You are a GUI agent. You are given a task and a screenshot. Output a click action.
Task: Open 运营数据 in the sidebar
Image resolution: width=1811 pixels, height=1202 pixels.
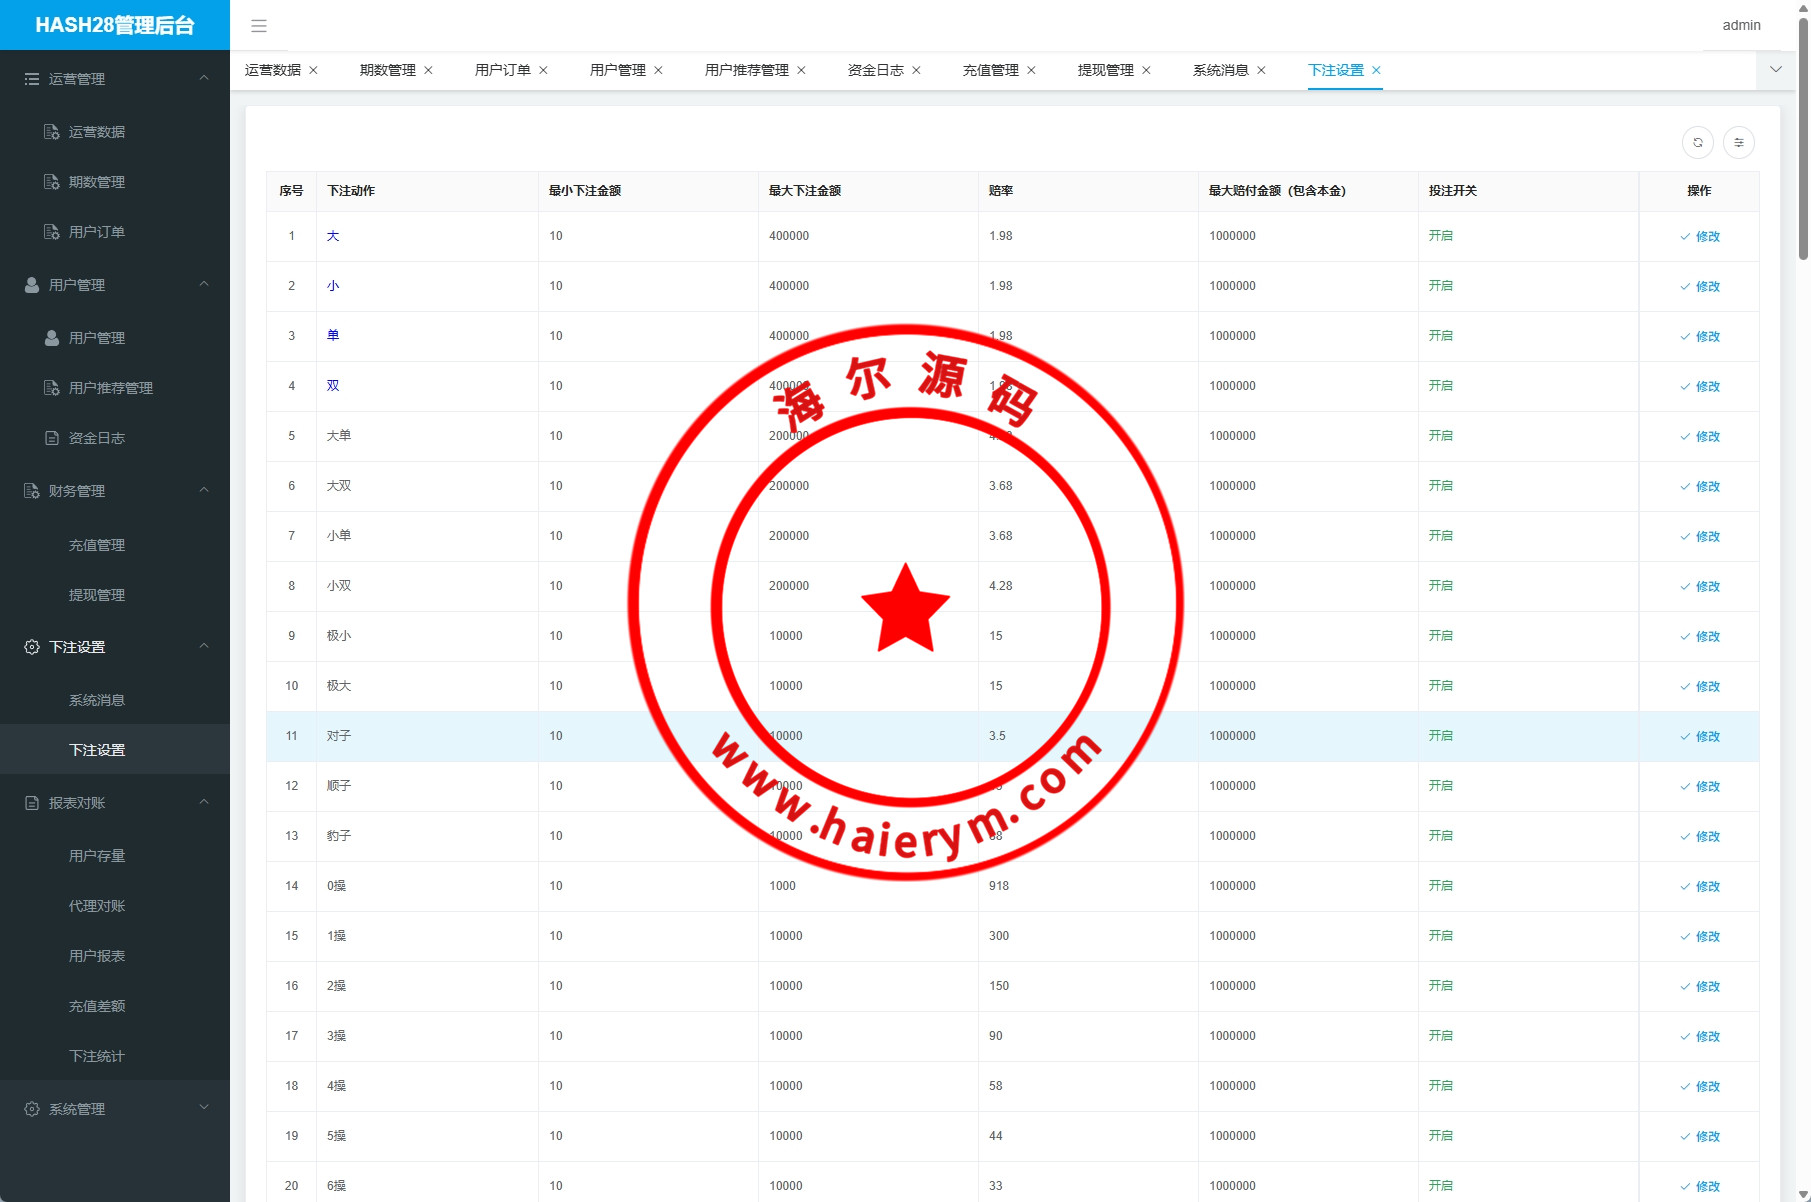96,132
